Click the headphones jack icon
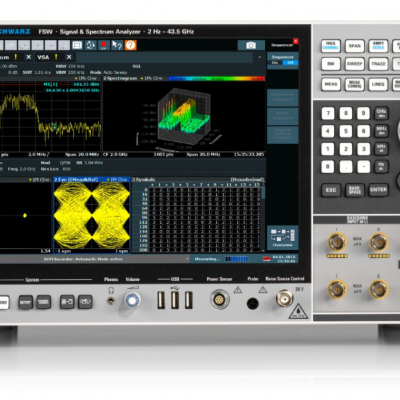400x400 pixels. [x=111, y=301]
